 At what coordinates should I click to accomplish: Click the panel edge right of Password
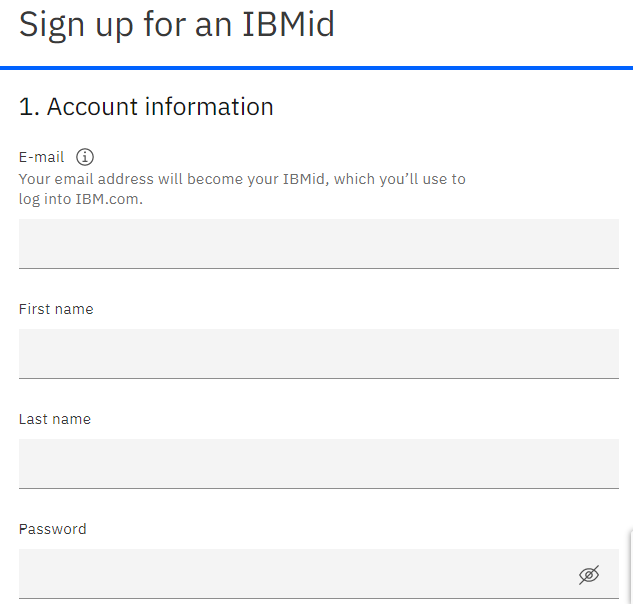coord(631,567)
